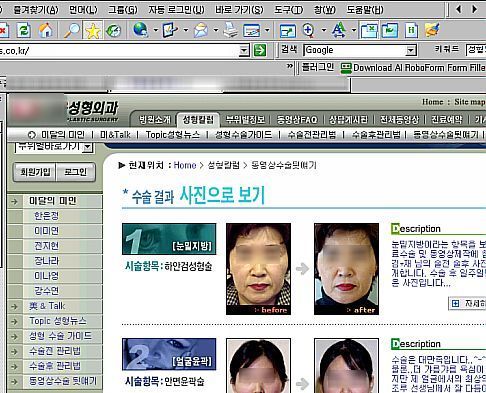The image size is (486, 393).
Task: Open the 수술전관리법 submenu link
Action: (312, 135)
